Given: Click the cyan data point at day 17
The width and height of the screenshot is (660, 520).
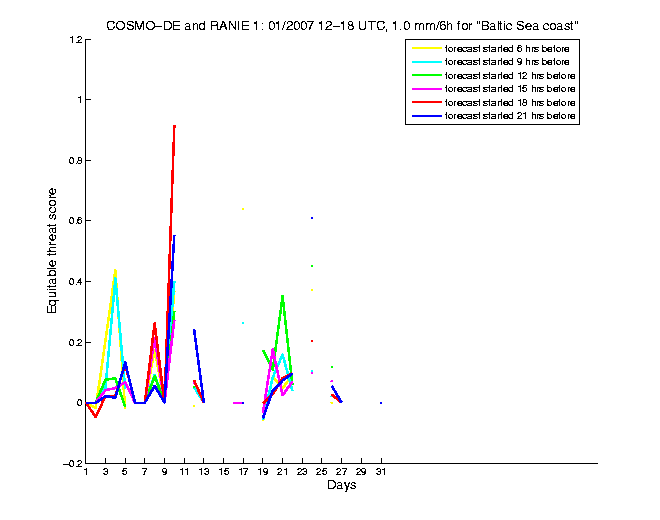Looking at the screenshot, I should (243, 323).
